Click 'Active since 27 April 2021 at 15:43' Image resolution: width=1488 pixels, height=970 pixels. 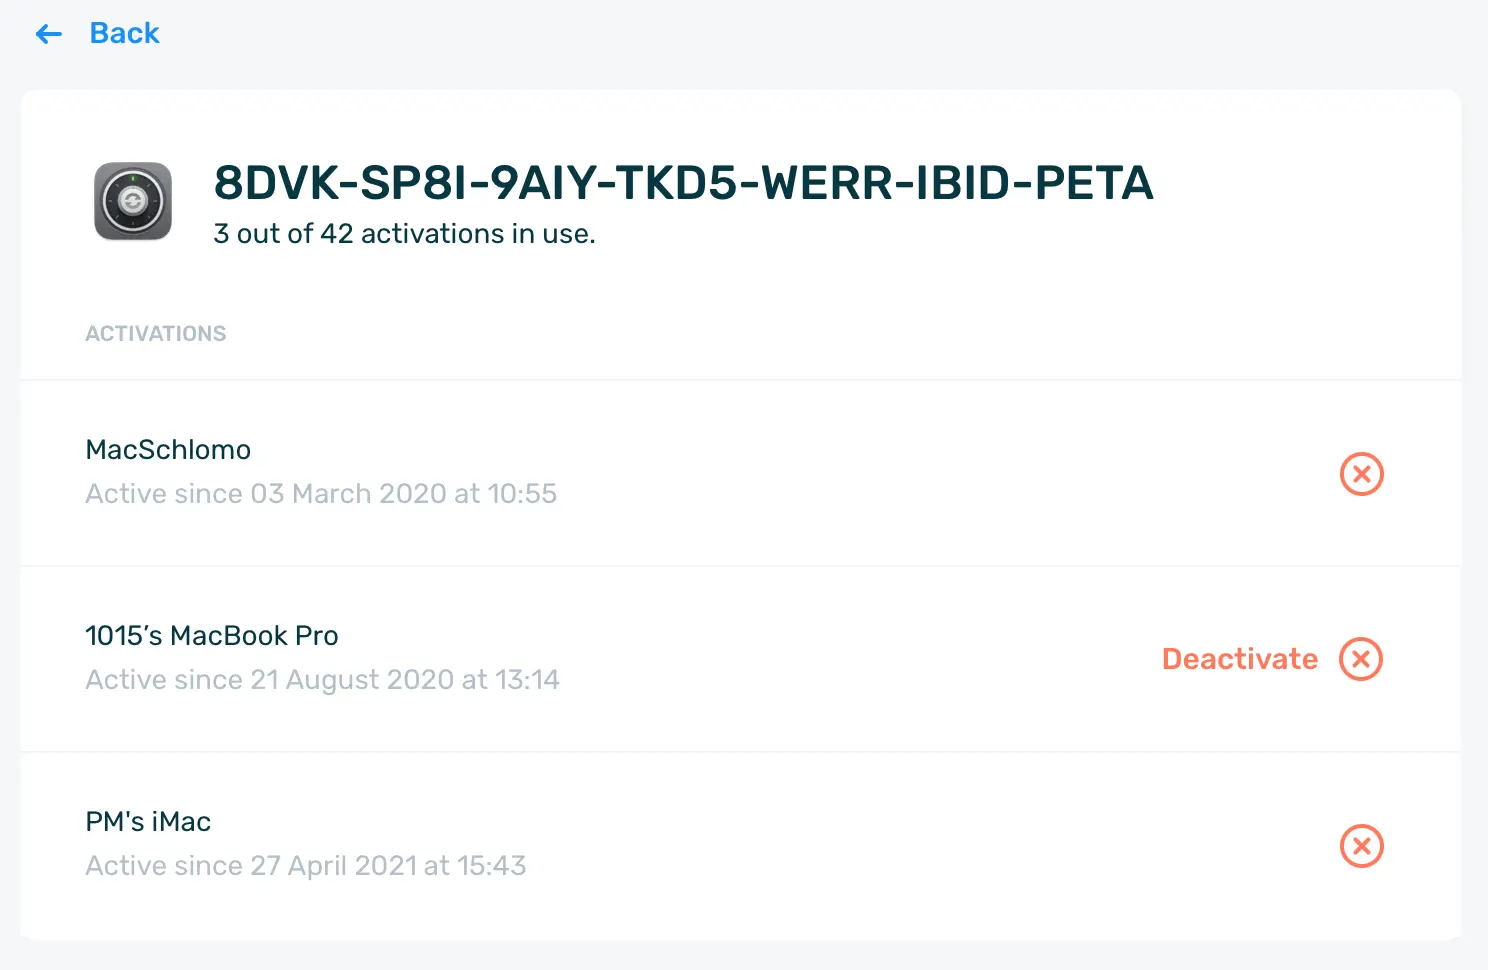click(x=306, y=866)
